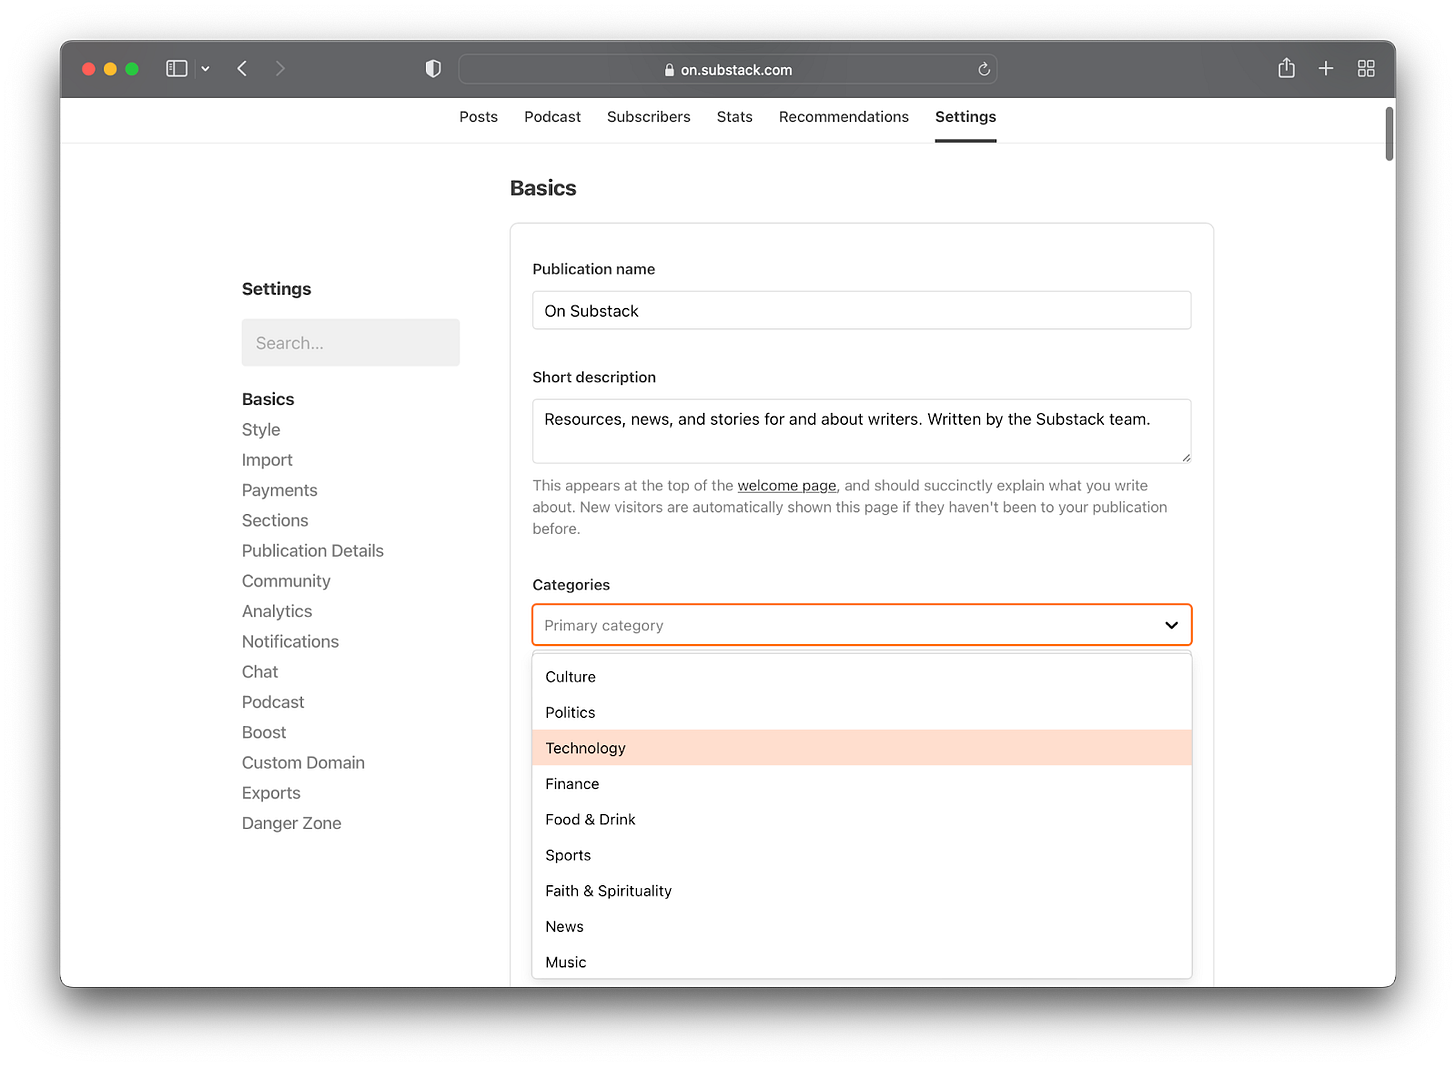Open Exports settings
The height and width of the screenshot is (1067, 1456).
coord(271,793)
